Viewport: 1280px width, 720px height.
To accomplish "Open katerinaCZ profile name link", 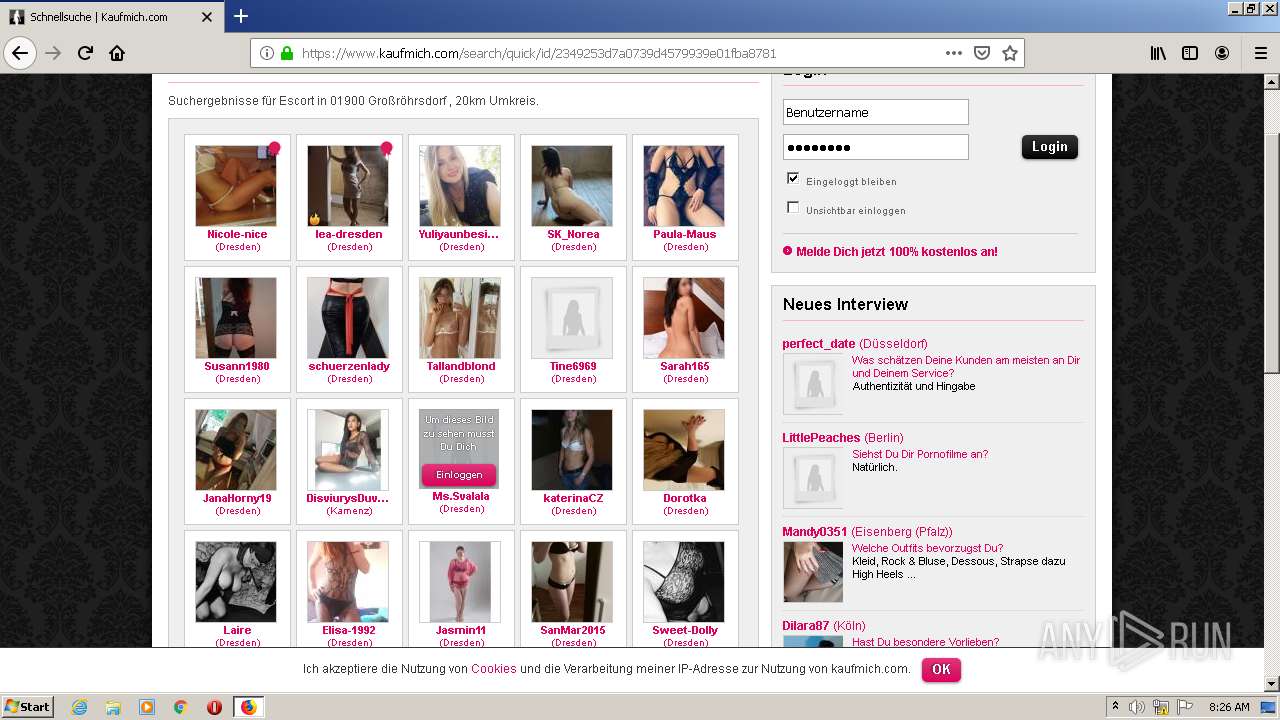I will tap(573, 498).
